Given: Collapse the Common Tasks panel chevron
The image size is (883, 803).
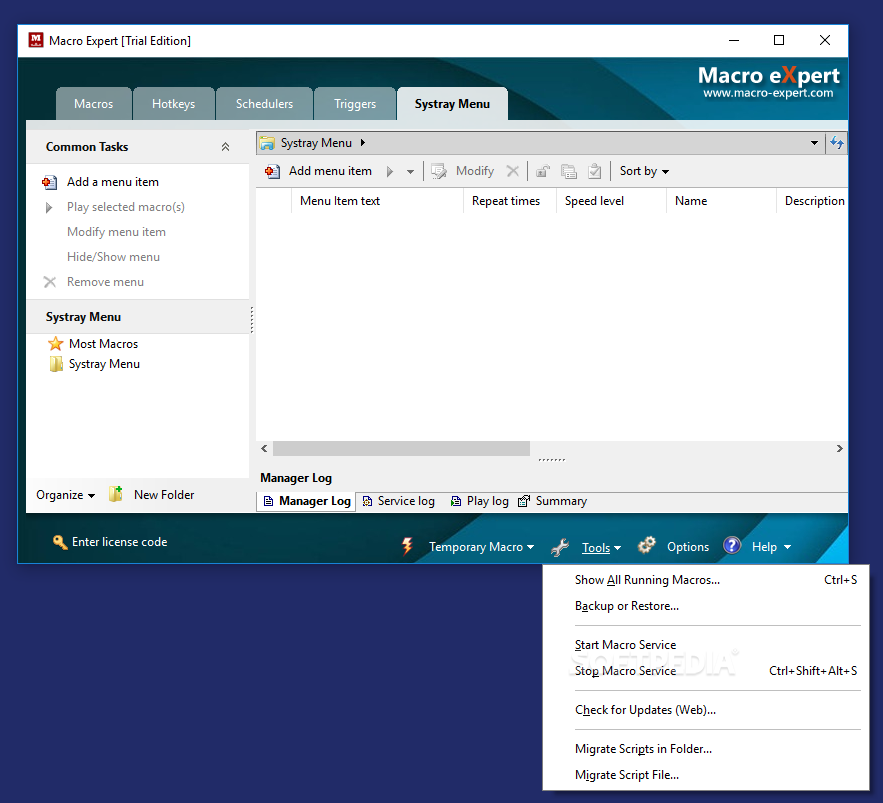Looking at the screenshot, I should 225,147.
